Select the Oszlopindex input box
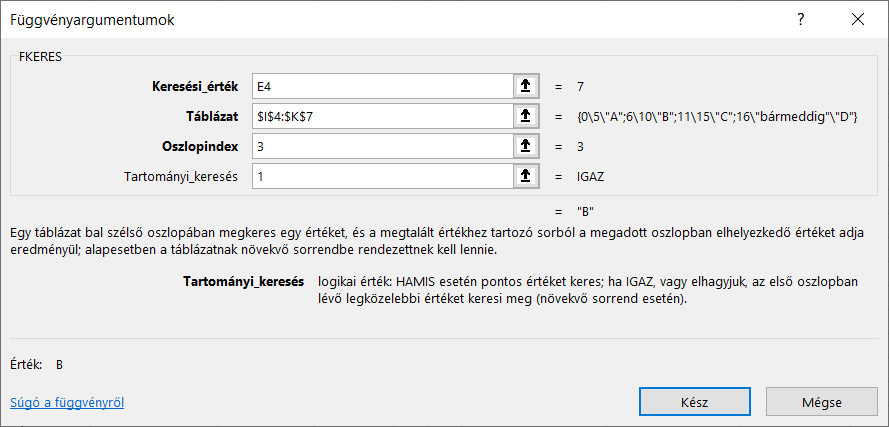This screenshot has width=889, height=427. 380,146
